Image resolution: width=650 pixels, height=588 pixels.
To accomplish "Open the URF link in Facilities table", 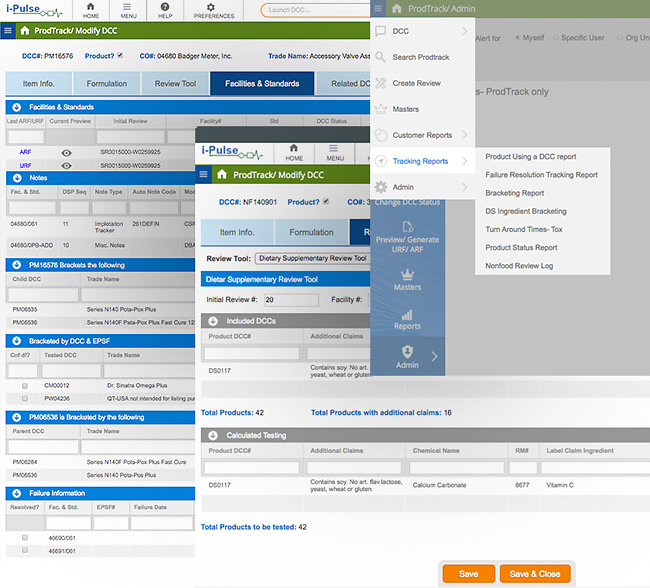I will (25, 165).
